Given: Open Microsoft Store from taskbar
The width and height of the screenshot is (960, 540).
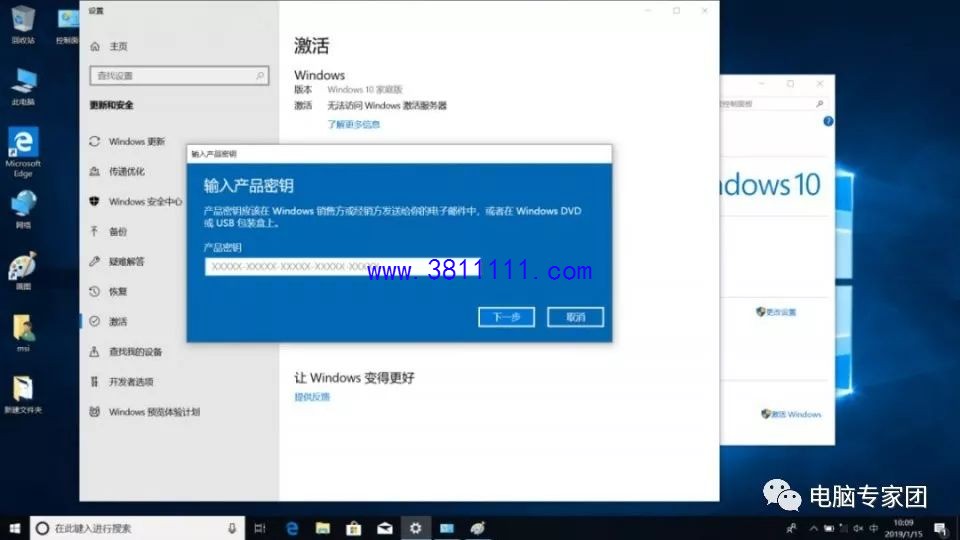Looking at the screenshot, I should point(353,528).
